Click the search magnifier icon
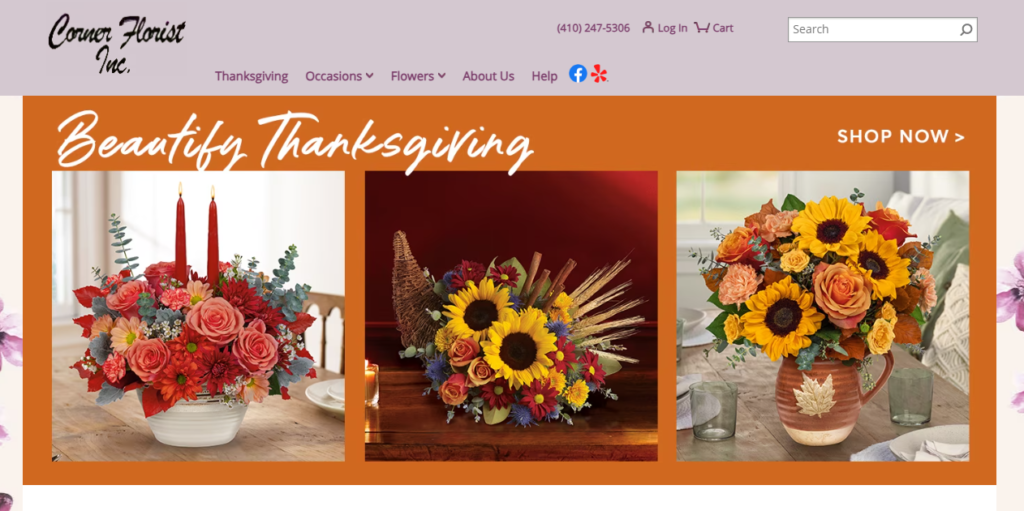 pyautogui.click(x=966, y=29)
